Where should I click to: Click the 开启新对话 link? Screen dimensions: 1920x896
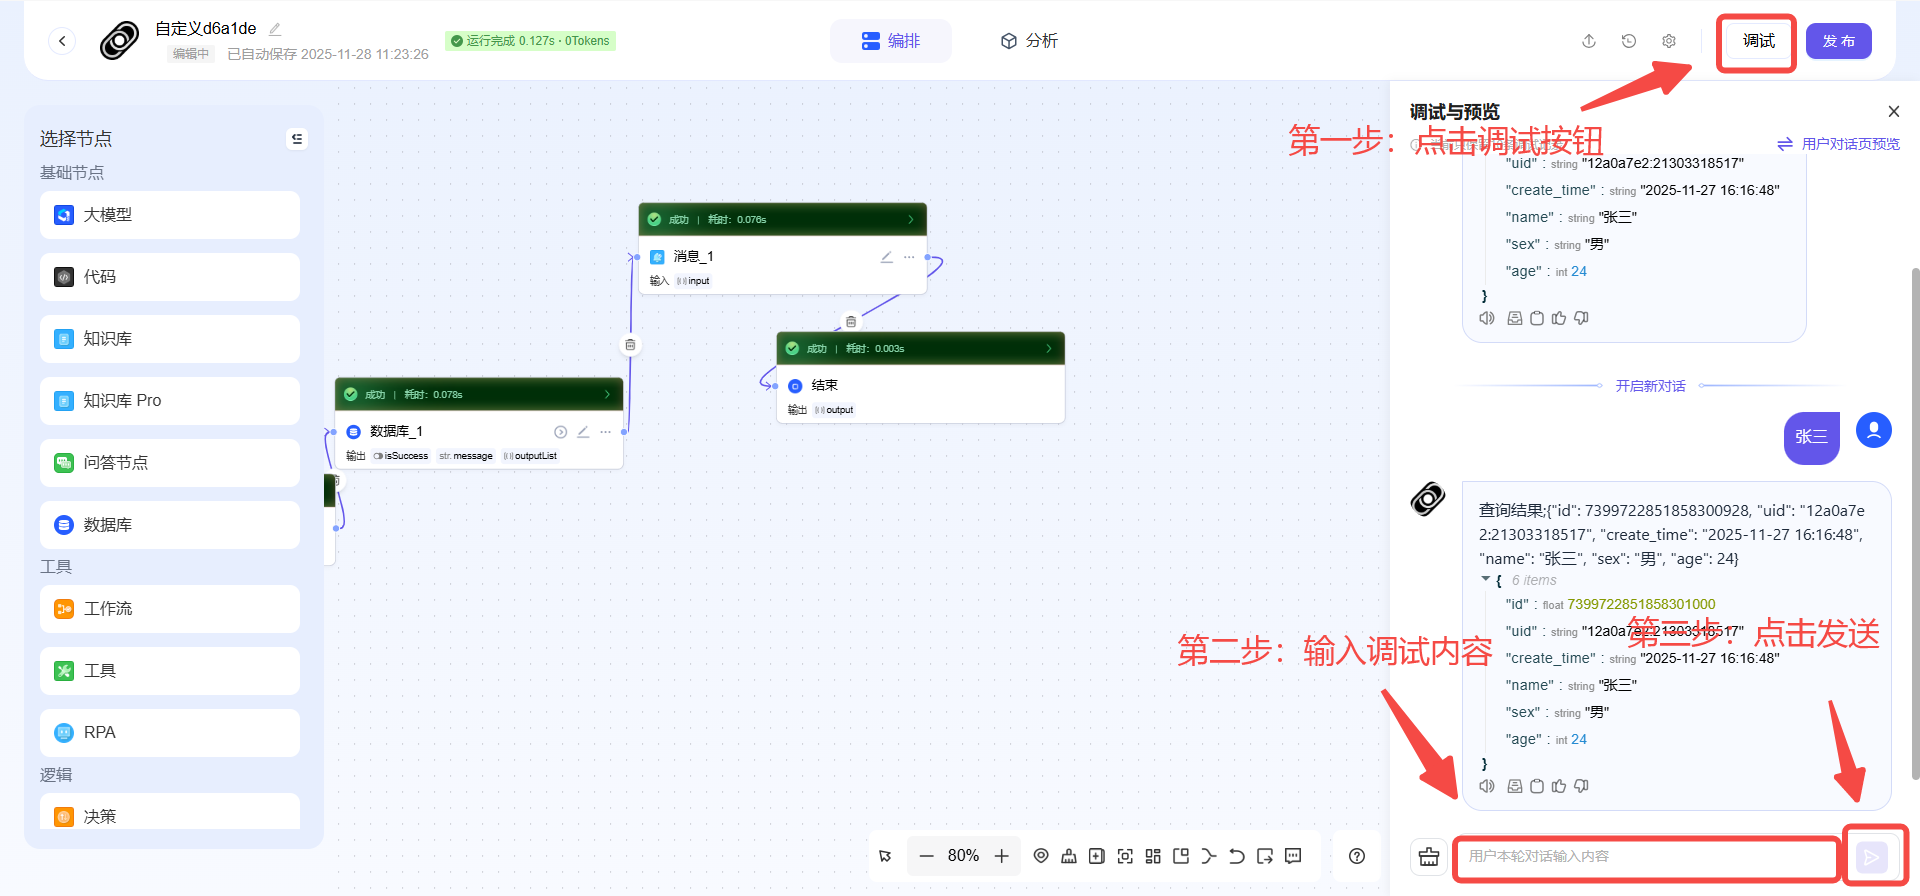[x=1650, y=386]
